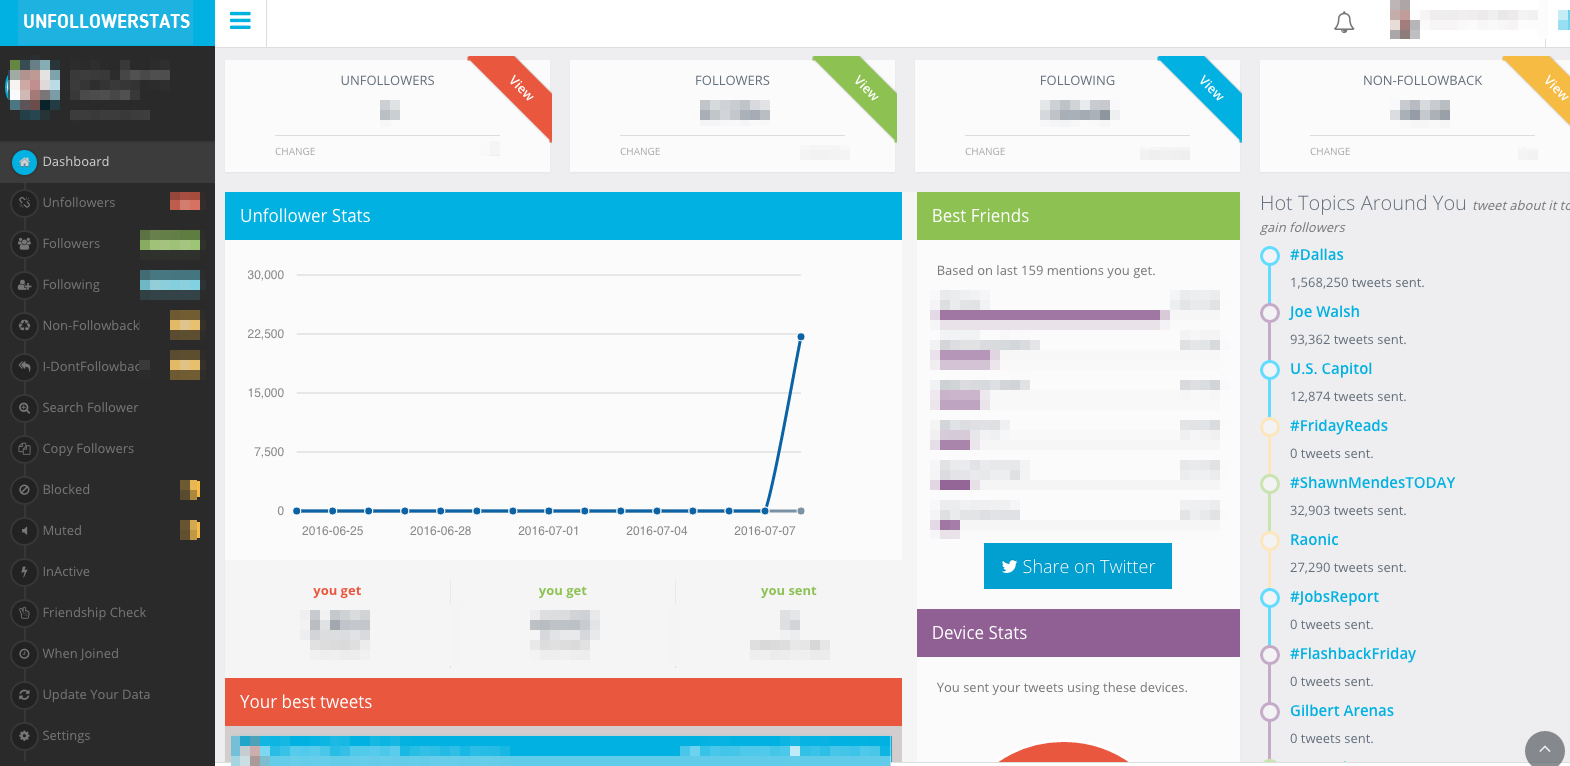Click the UNFOLLOWERSTATS logo
This screenshot has height=766, width=1570.
pos(107,22)
